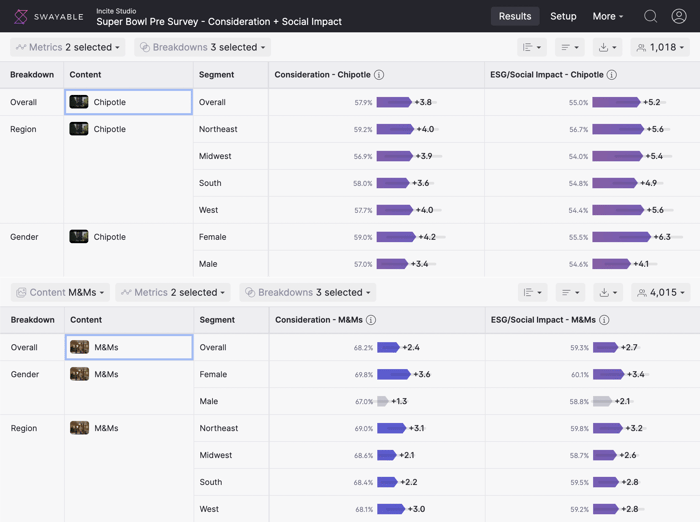The height and width of the screenshot is (522, 700).
Task: Click +5.2 Chipotle overall ESG lift value
Action: (x=651, y=102)
